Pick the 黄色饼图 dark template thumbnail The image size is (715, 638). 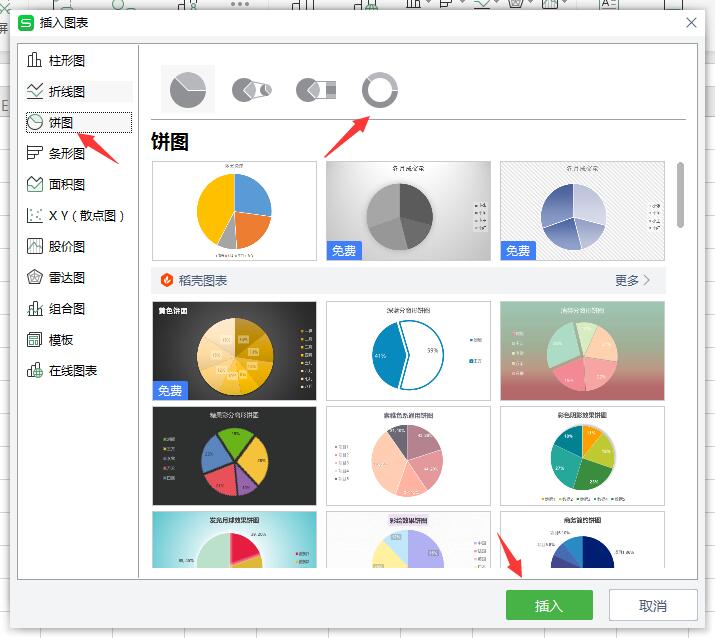click(234, 351)
